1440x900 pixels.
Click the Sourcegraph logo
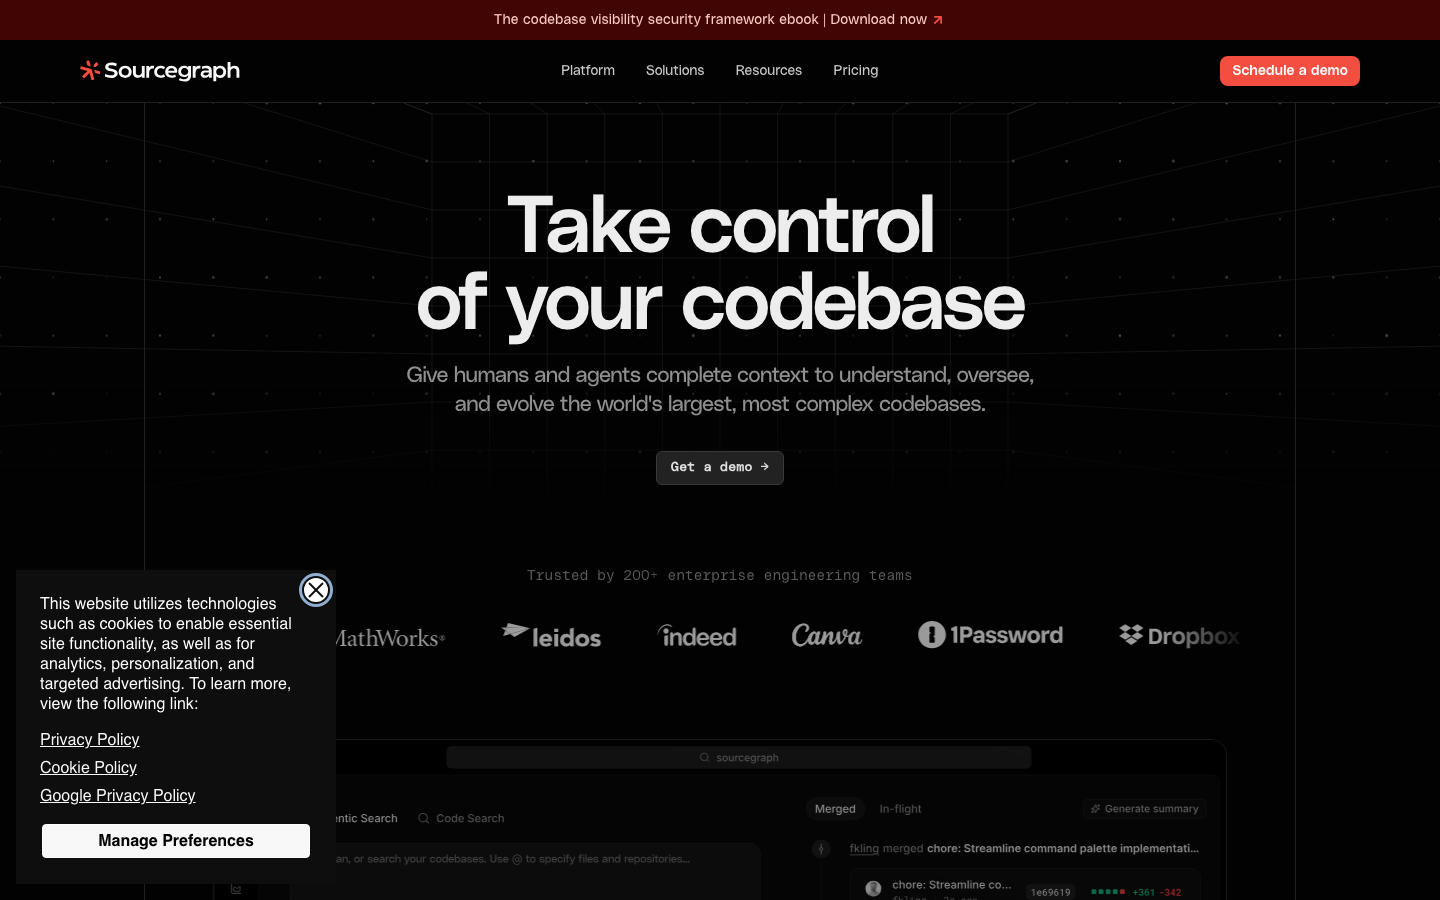160,70
